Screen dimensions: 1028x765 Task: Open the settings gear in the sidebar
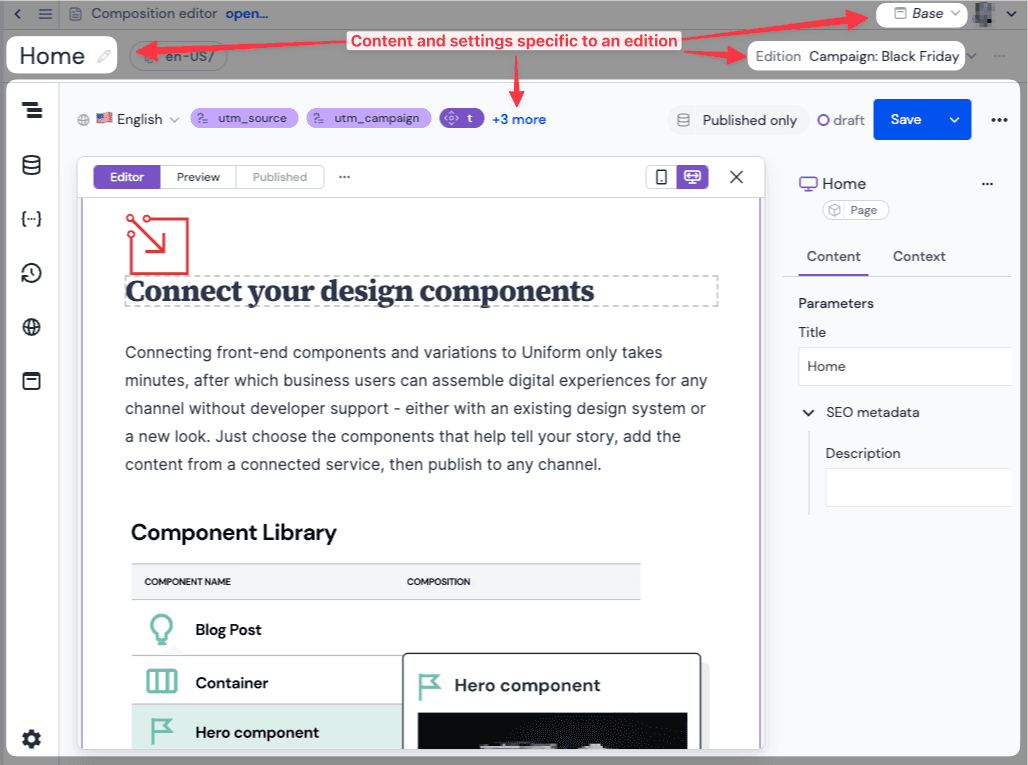coord(31,739)
